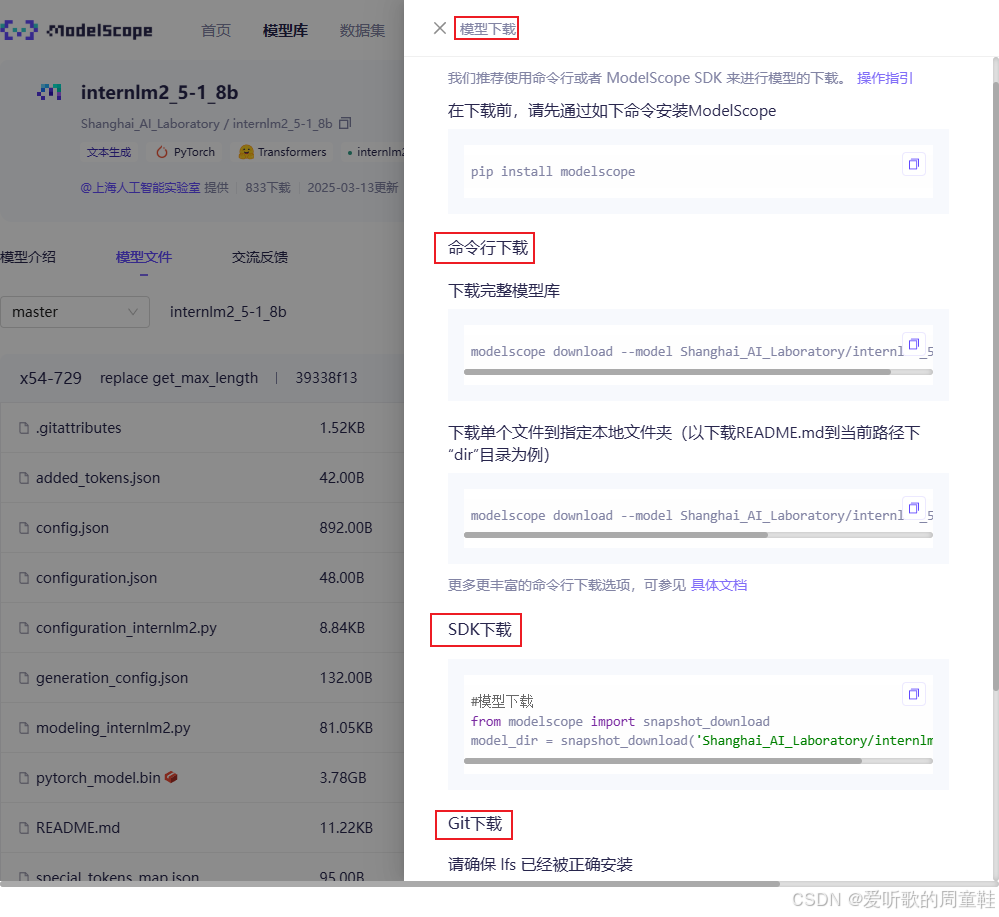999x917 pixels.
Task: Click commit hash 39338f13
Action: coord(326,379)
